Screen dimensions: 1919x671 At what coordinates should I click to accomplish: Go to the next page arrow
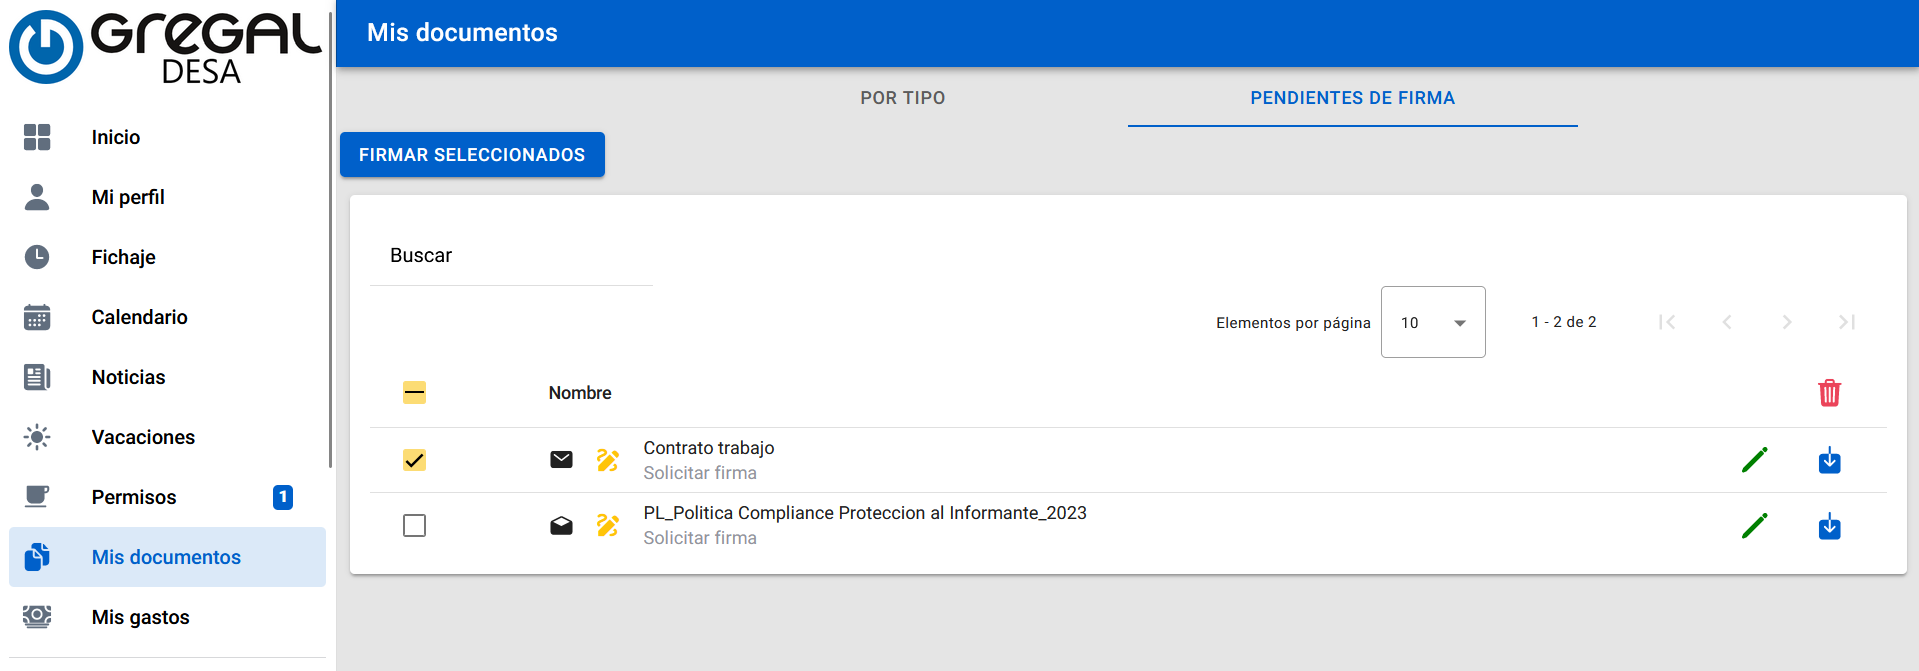[x=1786, y=322]
